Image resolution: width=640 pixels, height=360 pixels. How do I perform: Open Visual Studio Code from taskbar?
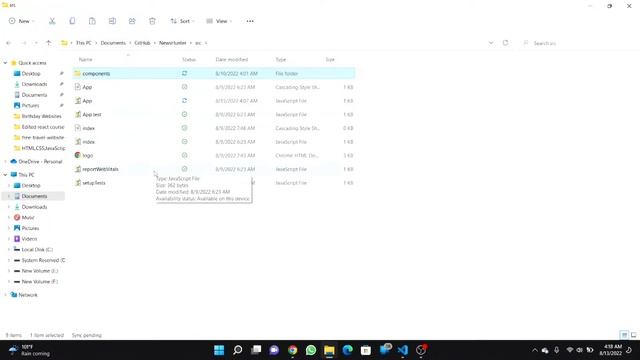click(x=403, y=350)
